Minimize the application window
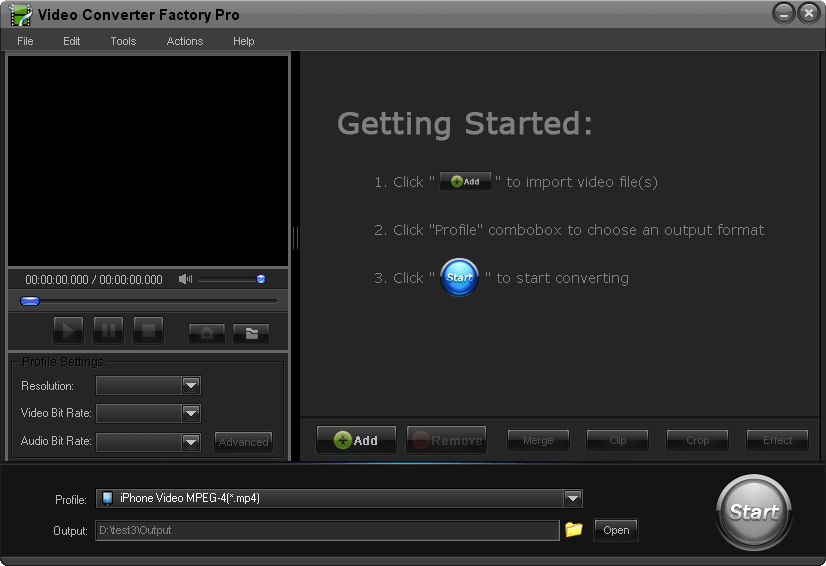The width and height of the screenshot is (826, 566). tap(783, 13)
